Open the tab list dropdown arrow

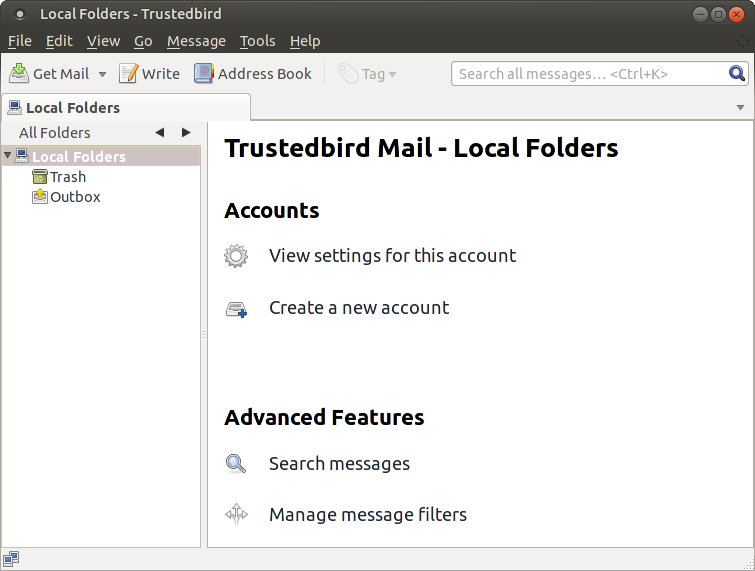(x=740, y=107)
